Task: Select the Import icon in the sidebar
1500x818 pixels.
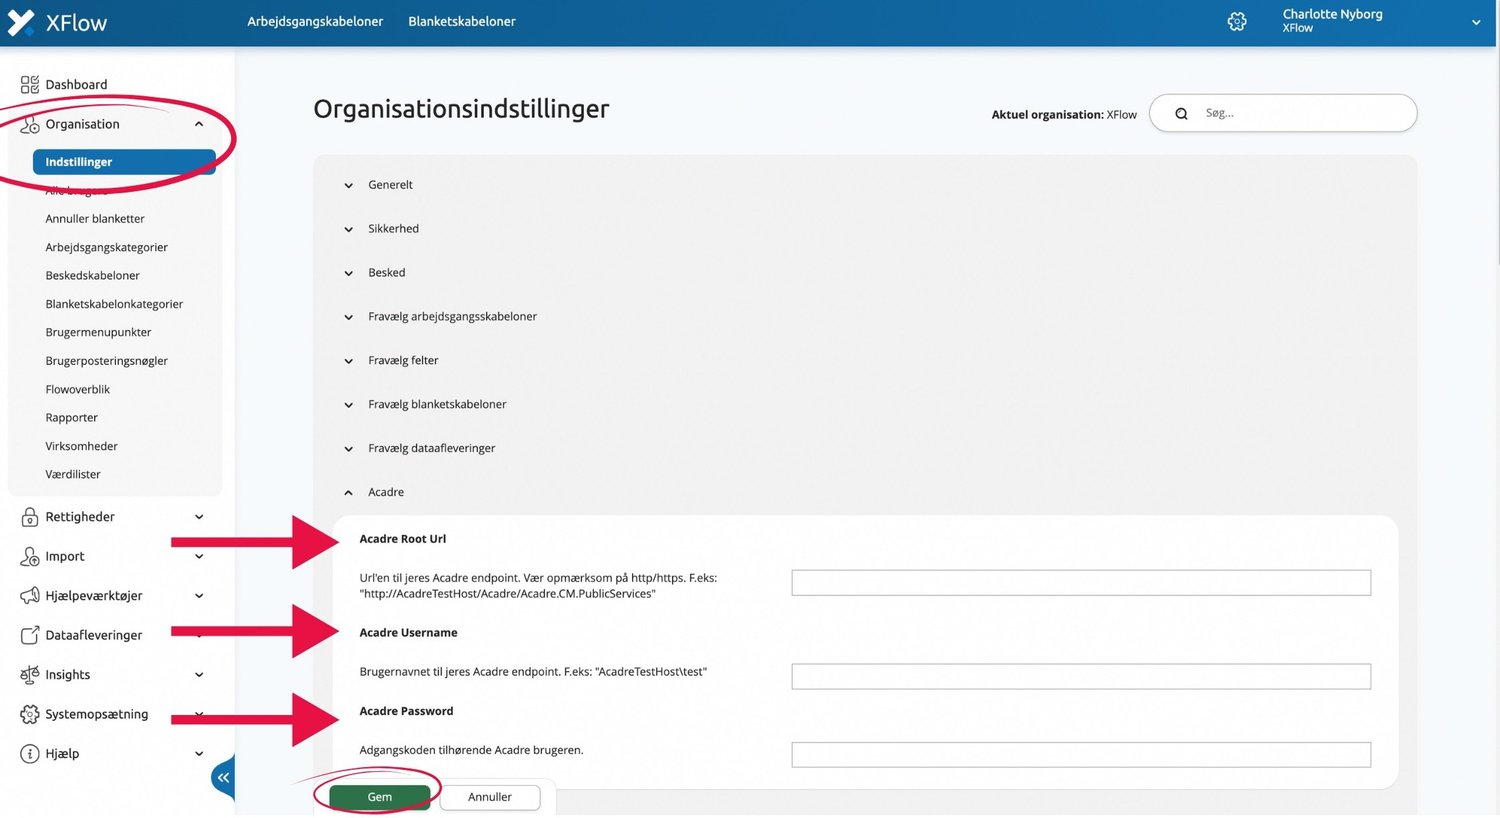Action: pos(29,556)
